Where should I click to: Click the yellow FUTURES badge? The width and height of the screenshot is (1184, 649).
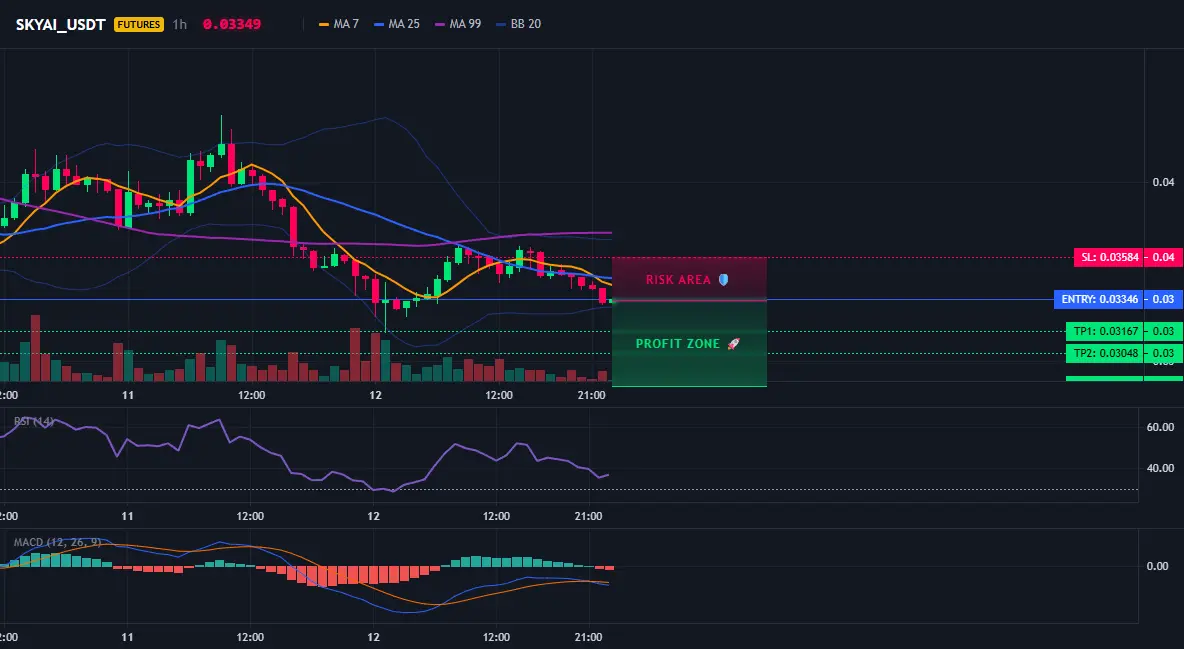pyautogui.click(x=139, y=24)
